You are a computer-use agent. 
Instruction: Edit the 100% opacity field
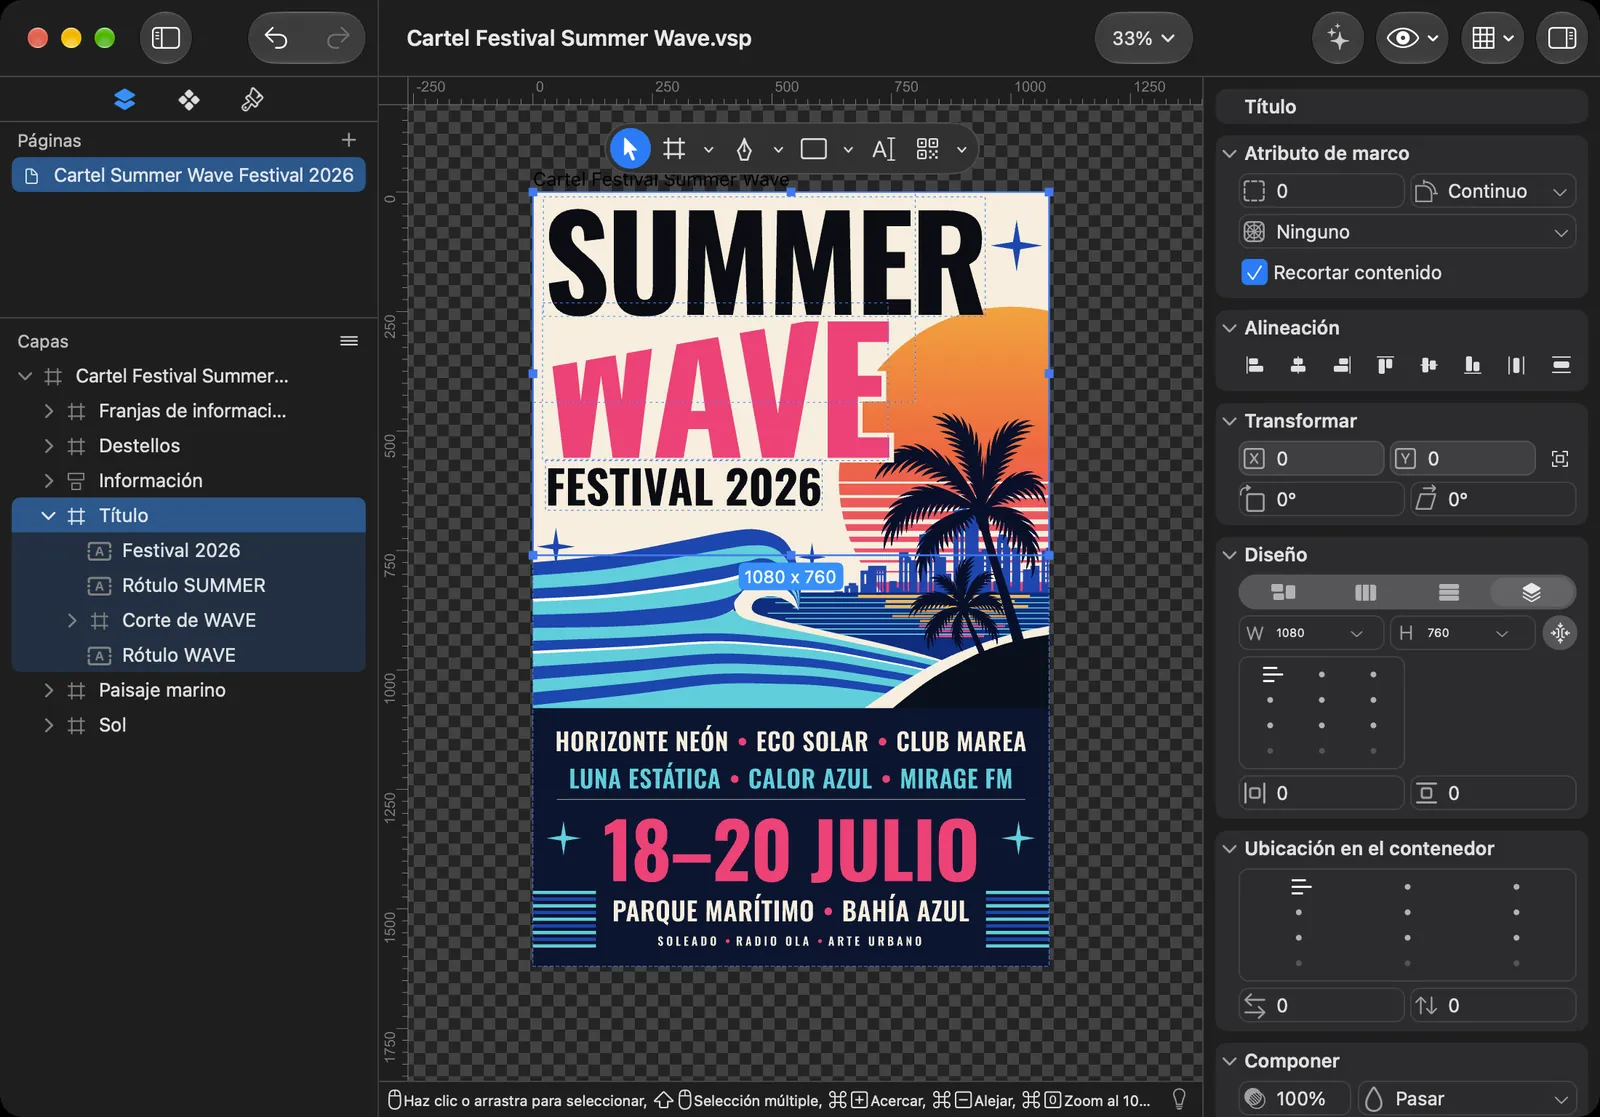pos(1295,1098)
